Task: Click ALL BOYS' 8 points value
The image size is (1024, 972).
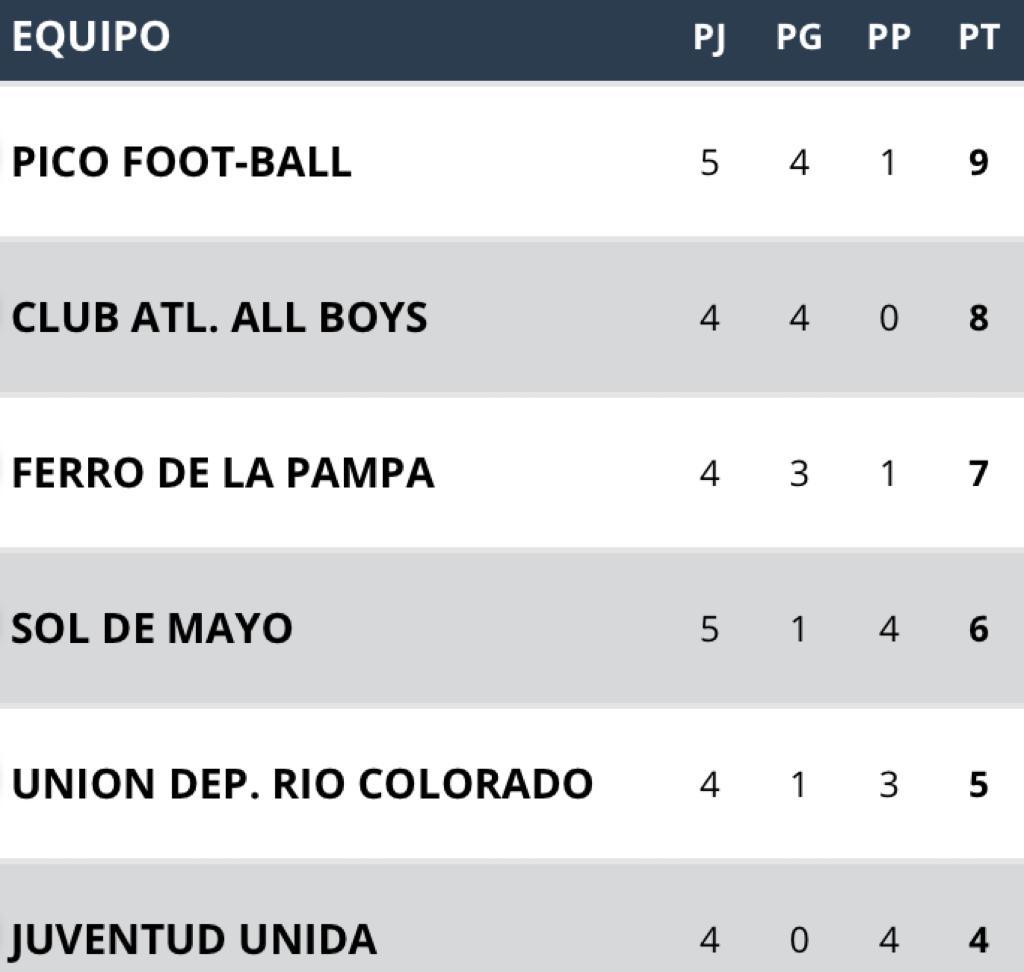Action: [978, 317]
